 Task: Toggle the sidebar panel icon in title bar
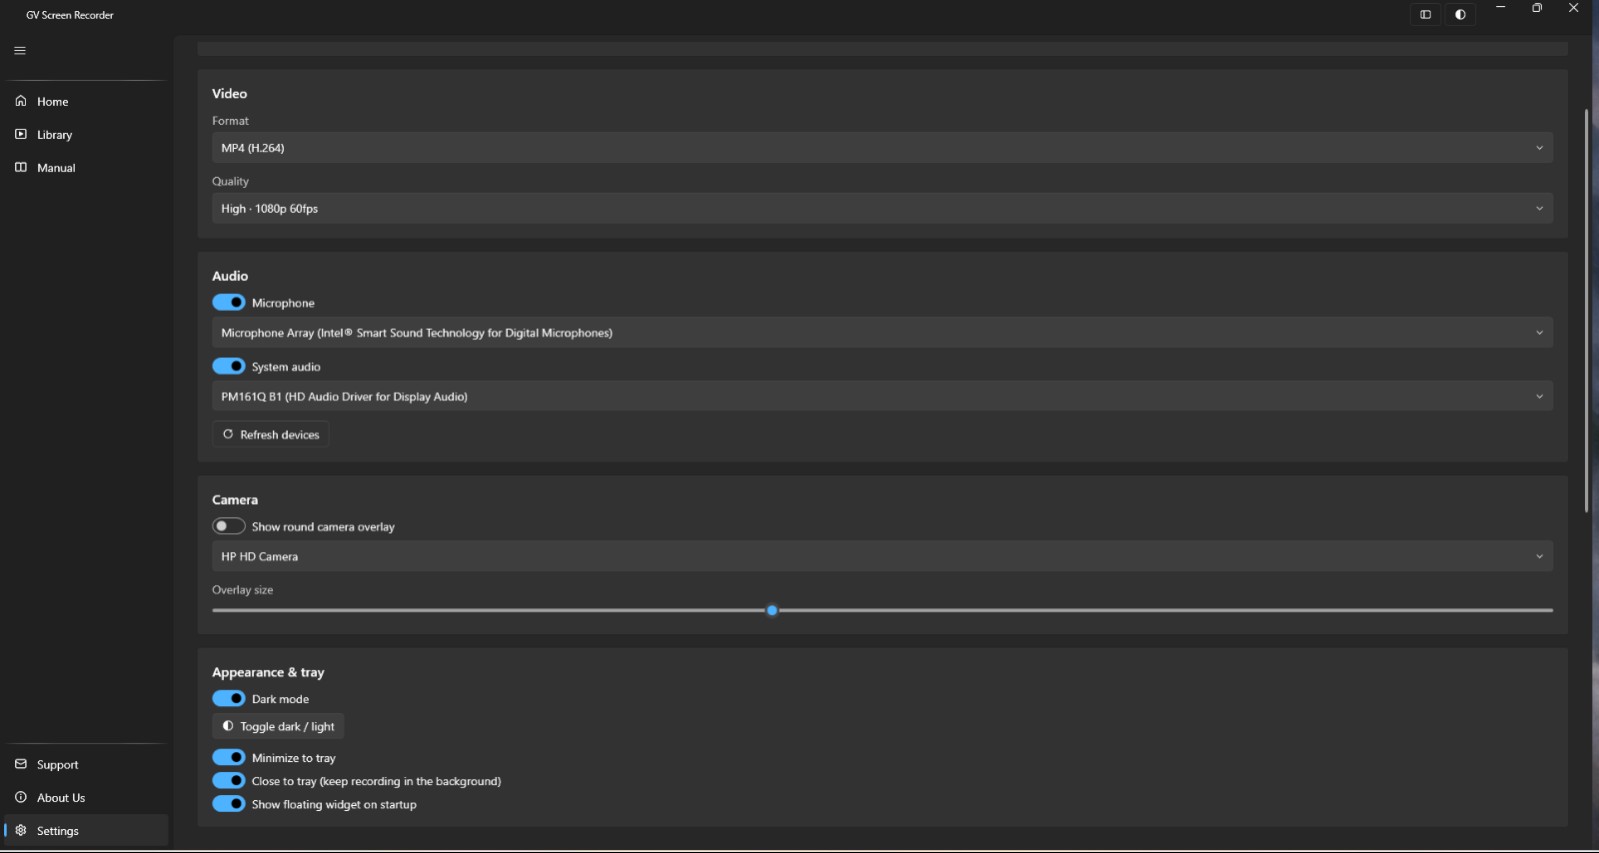pyautogui.click(x=1426, y=14)
